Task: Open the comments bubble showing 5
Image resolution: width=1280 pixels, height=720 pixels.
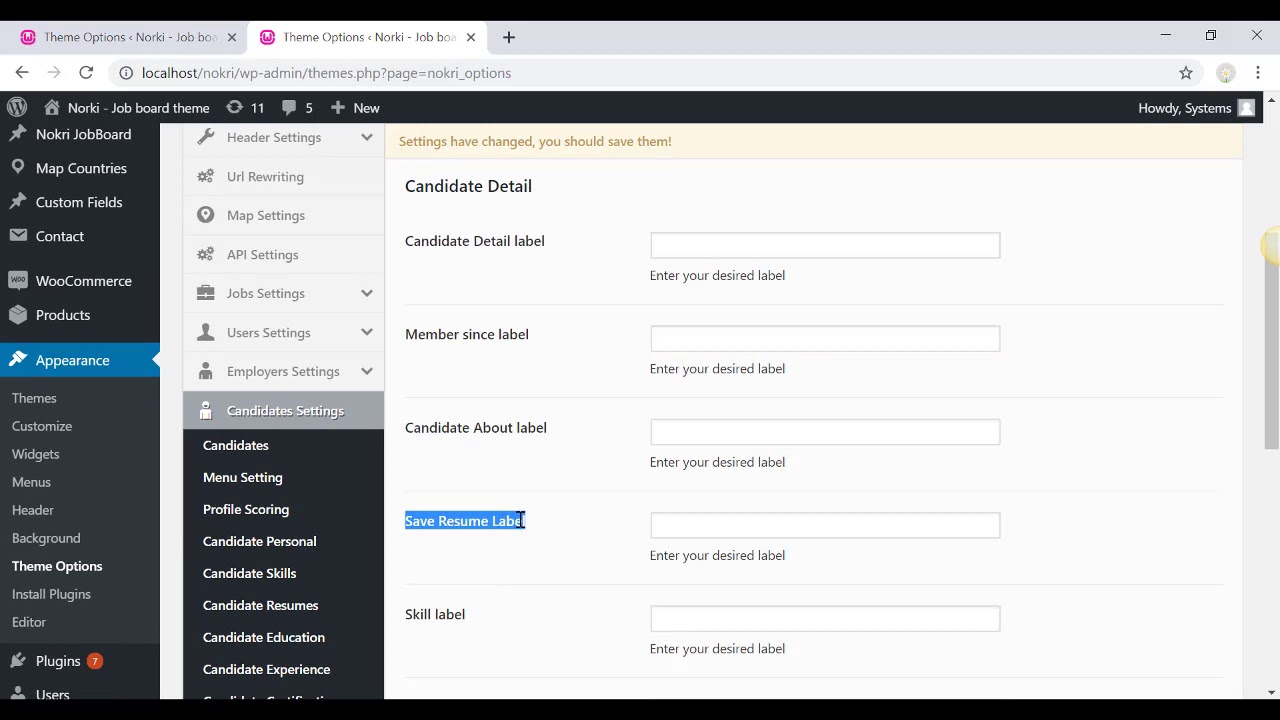Action: (289, 107)
